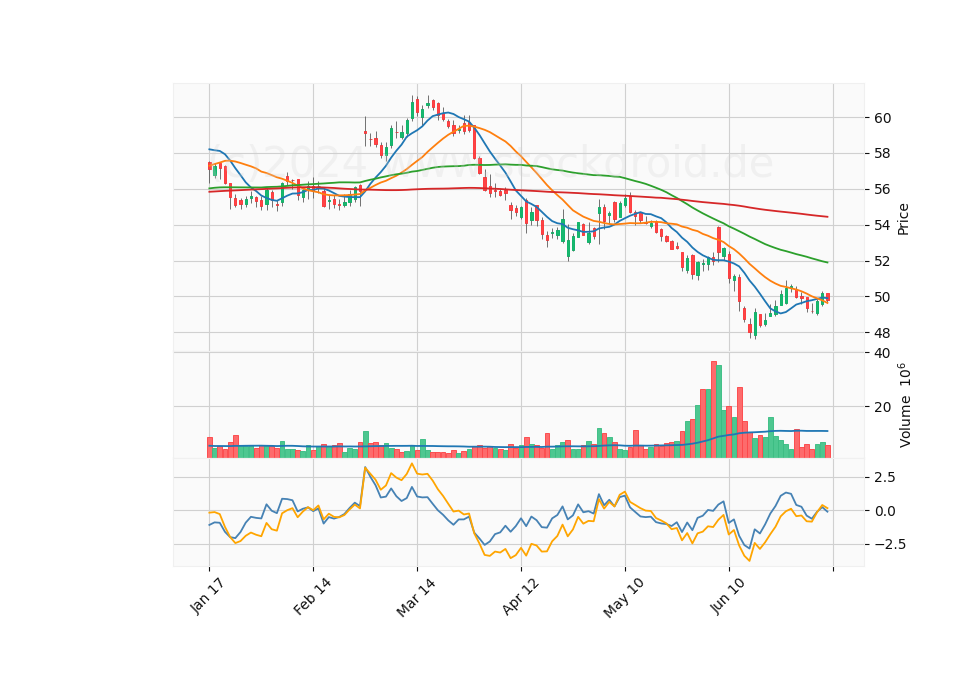The image size is (960, 690).
Task: Click the lowest candlestick near 48
Action: [755, 324]
